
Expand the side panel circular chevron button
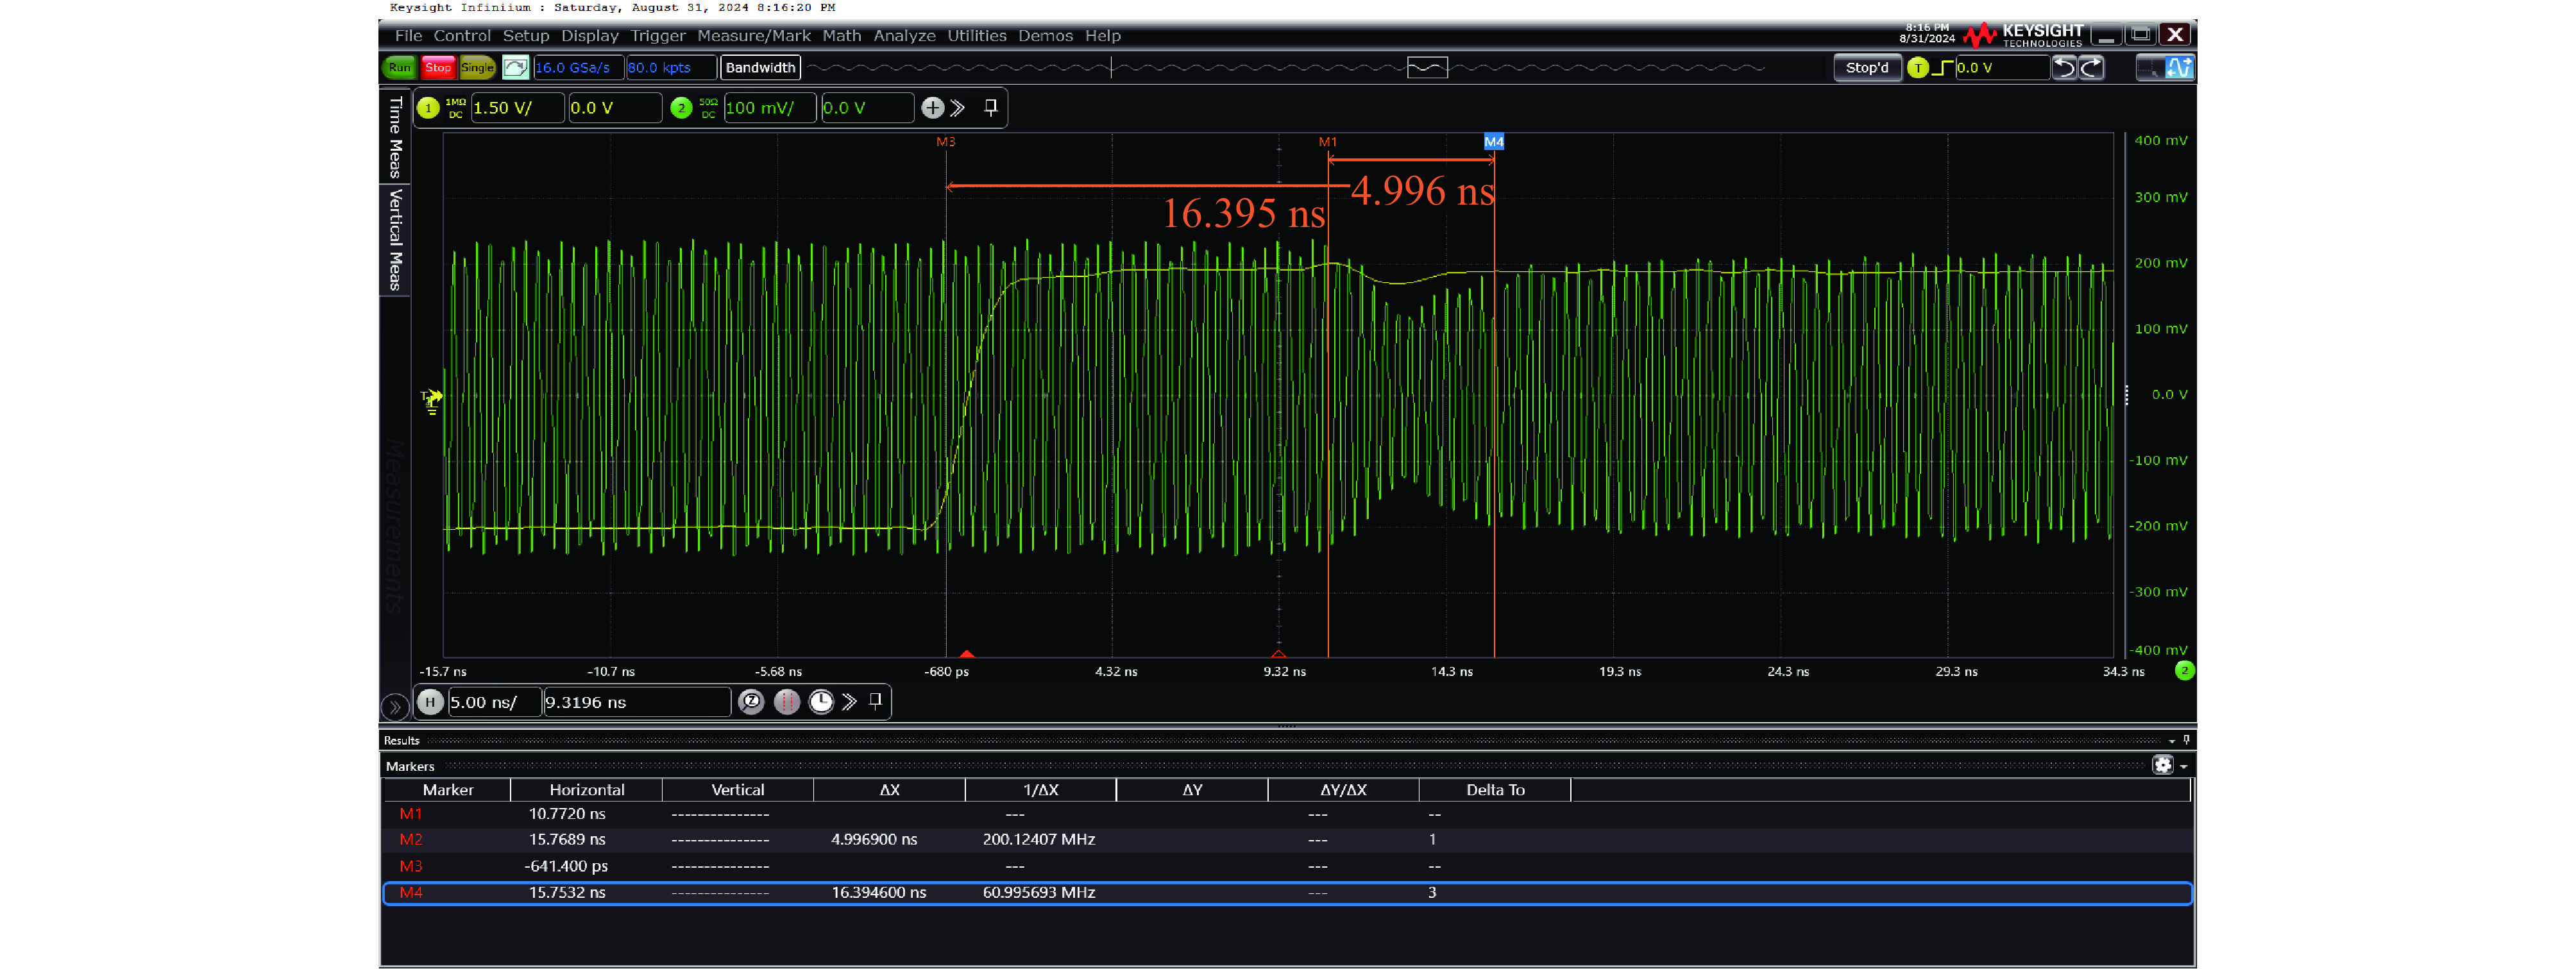[x=395, y=707]
